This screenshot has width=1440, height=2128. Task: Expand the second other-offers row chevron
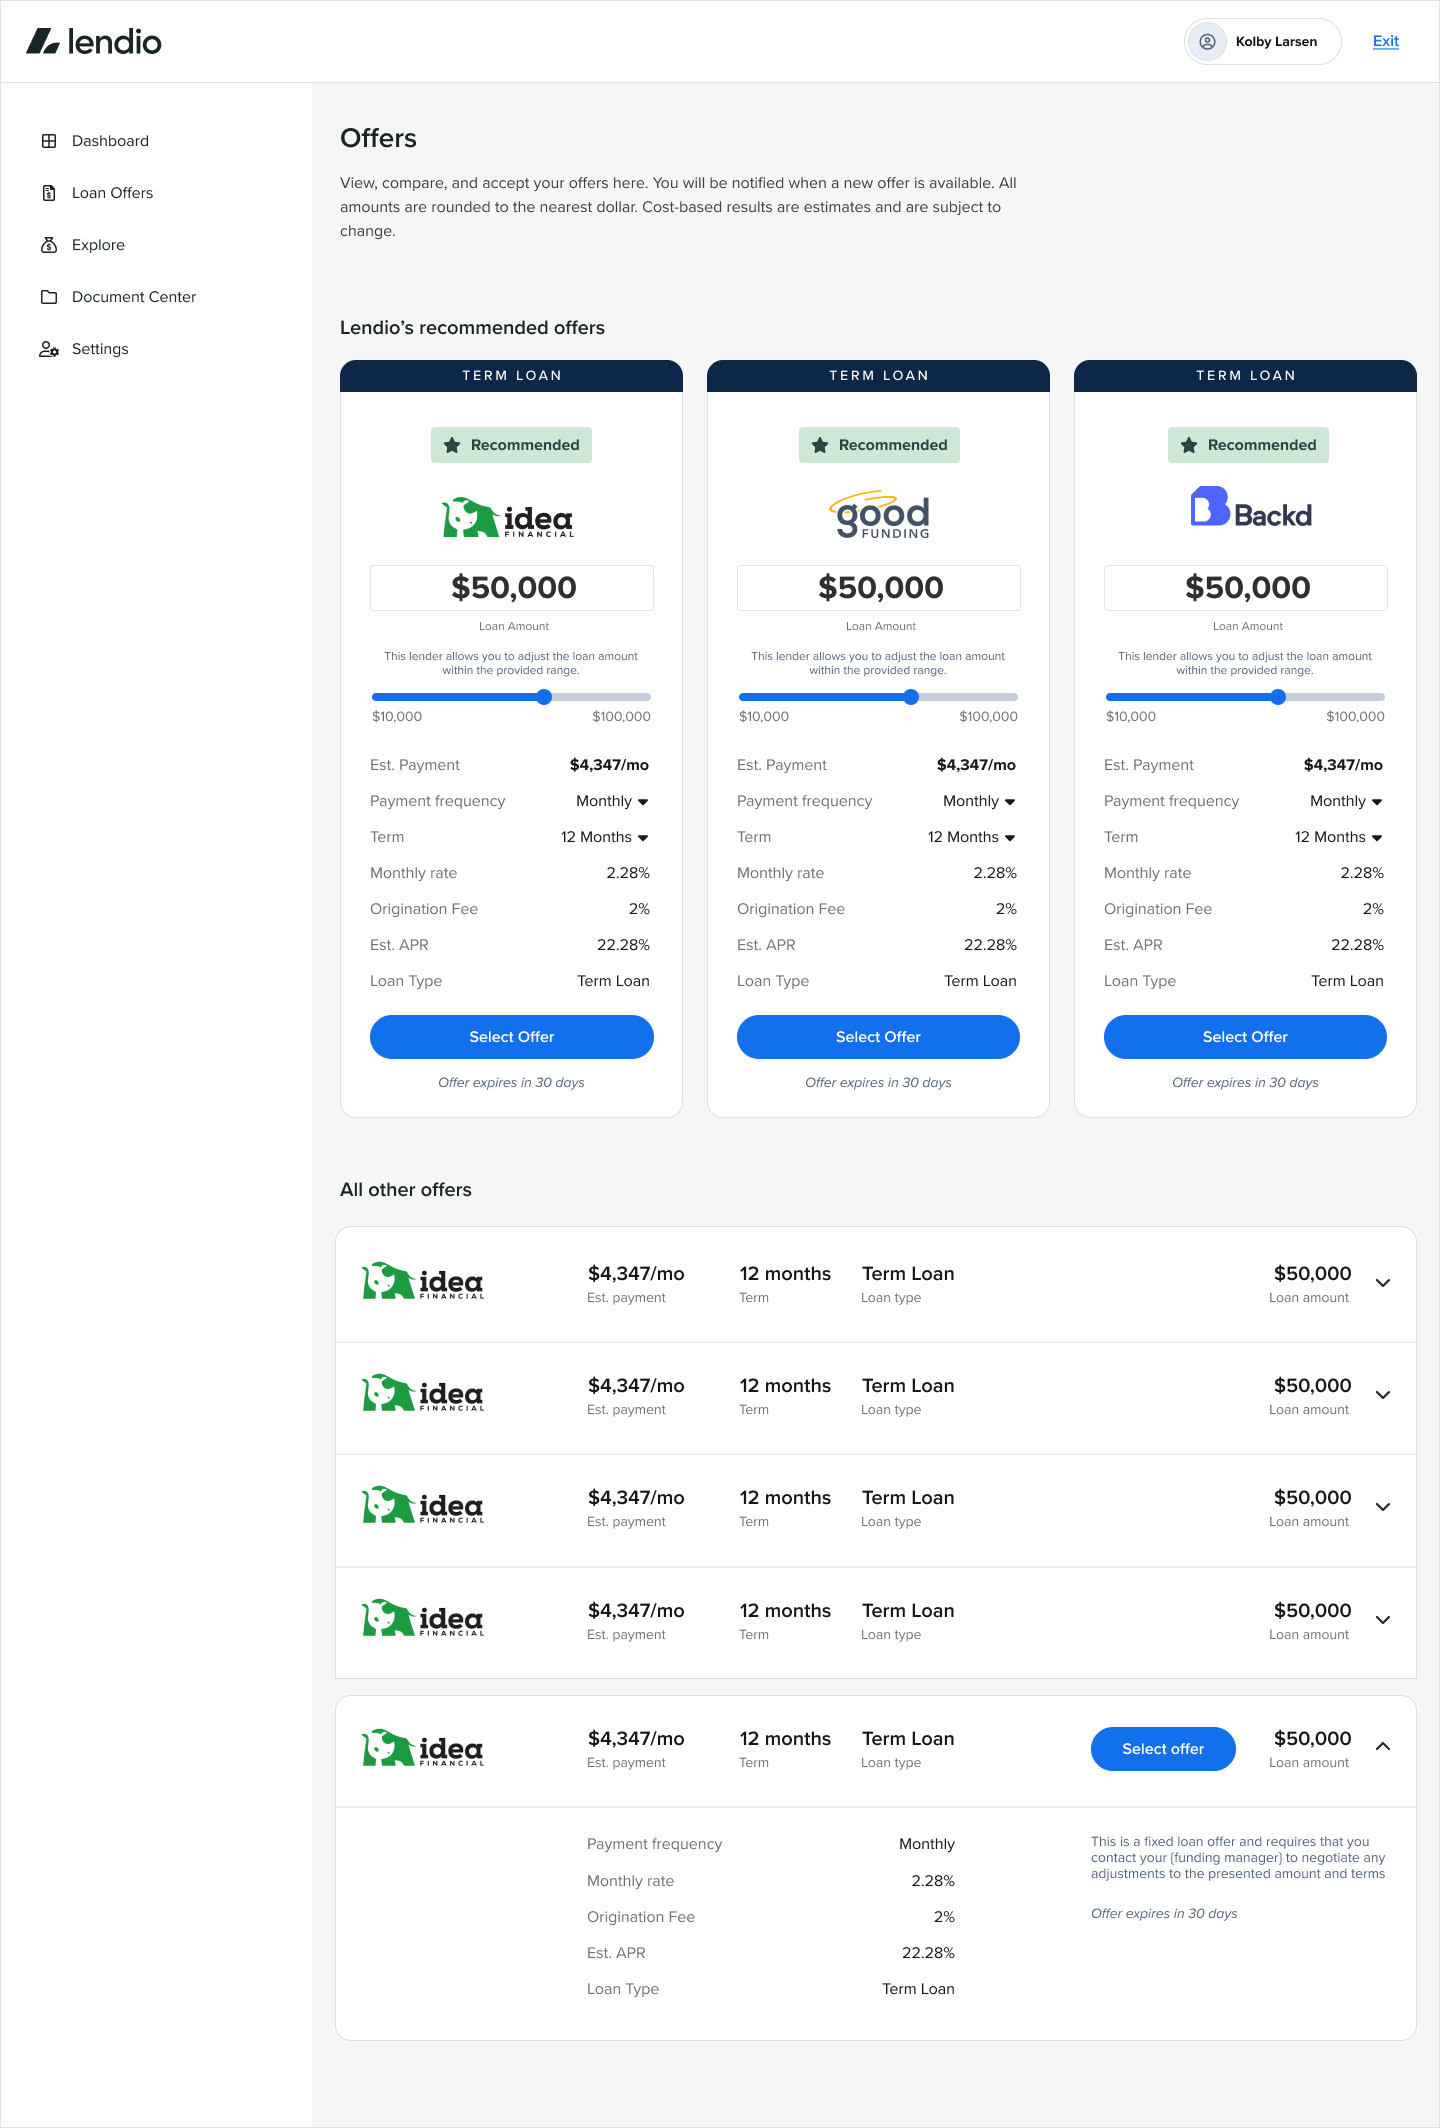tap(1383, 1395)
